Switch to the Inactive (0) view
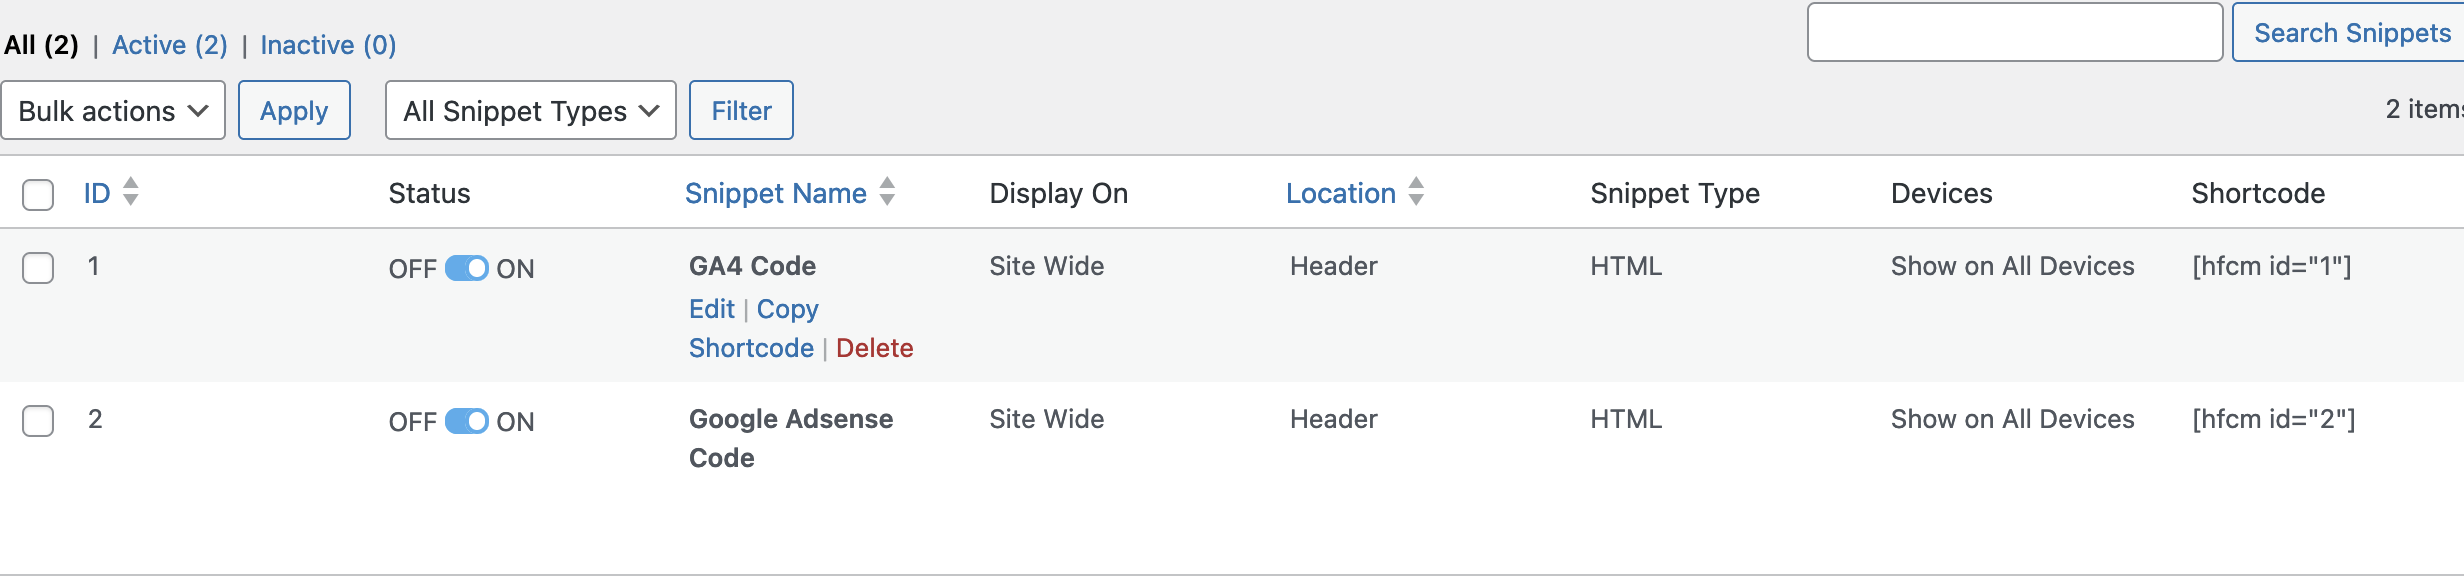2464x588 pixels. (328, 45)
